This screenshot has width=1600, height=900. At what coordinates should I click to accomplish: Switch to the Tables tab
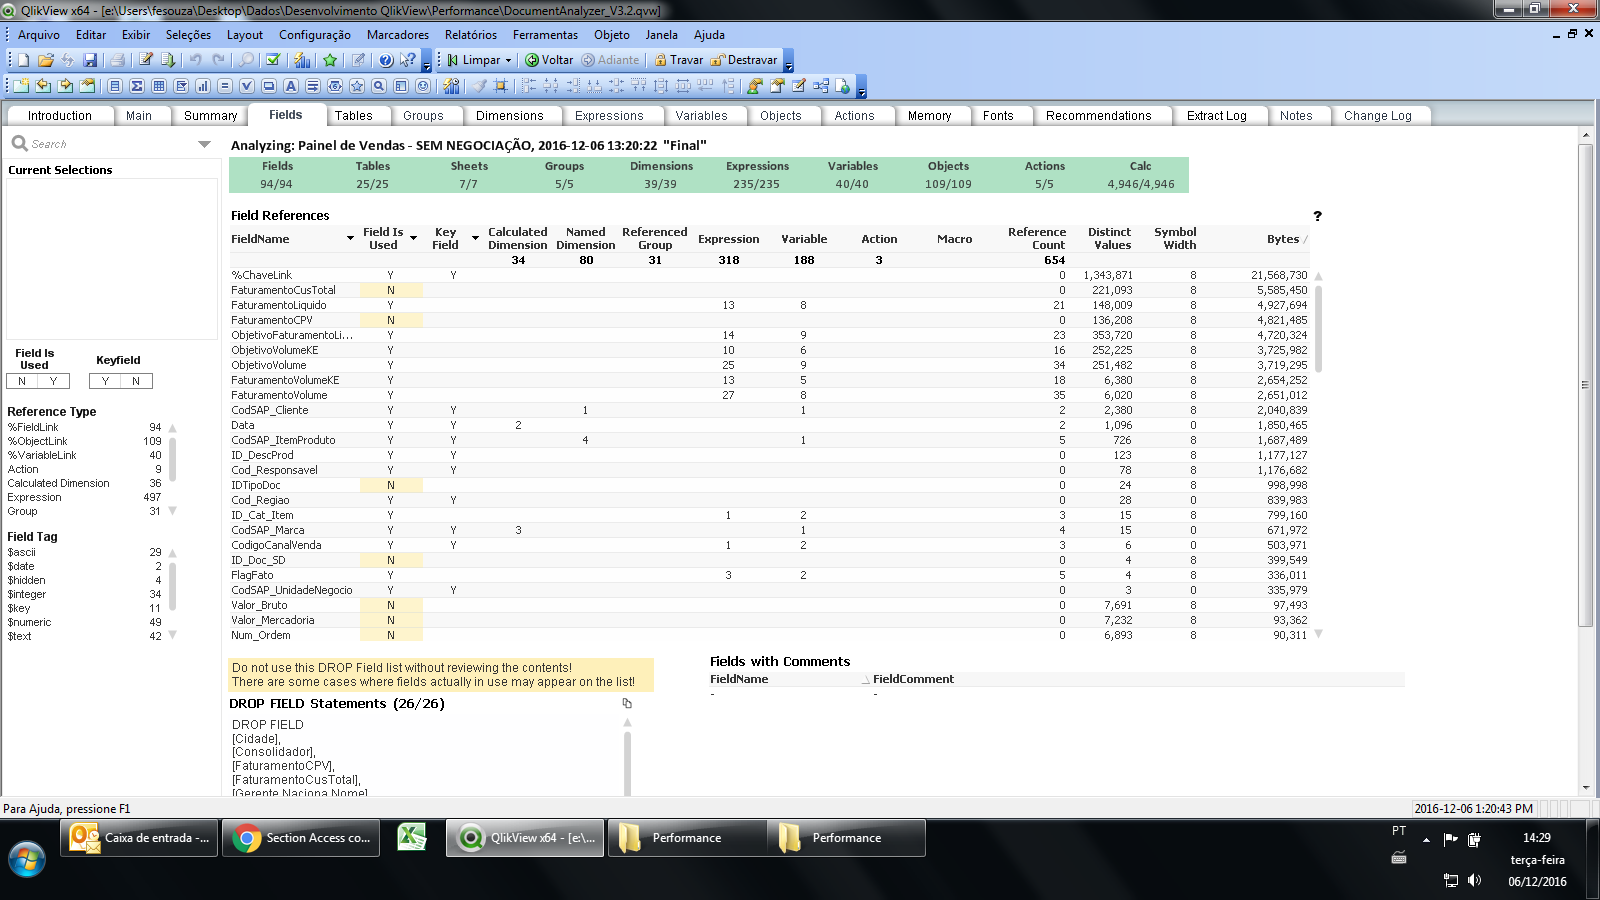354,116
